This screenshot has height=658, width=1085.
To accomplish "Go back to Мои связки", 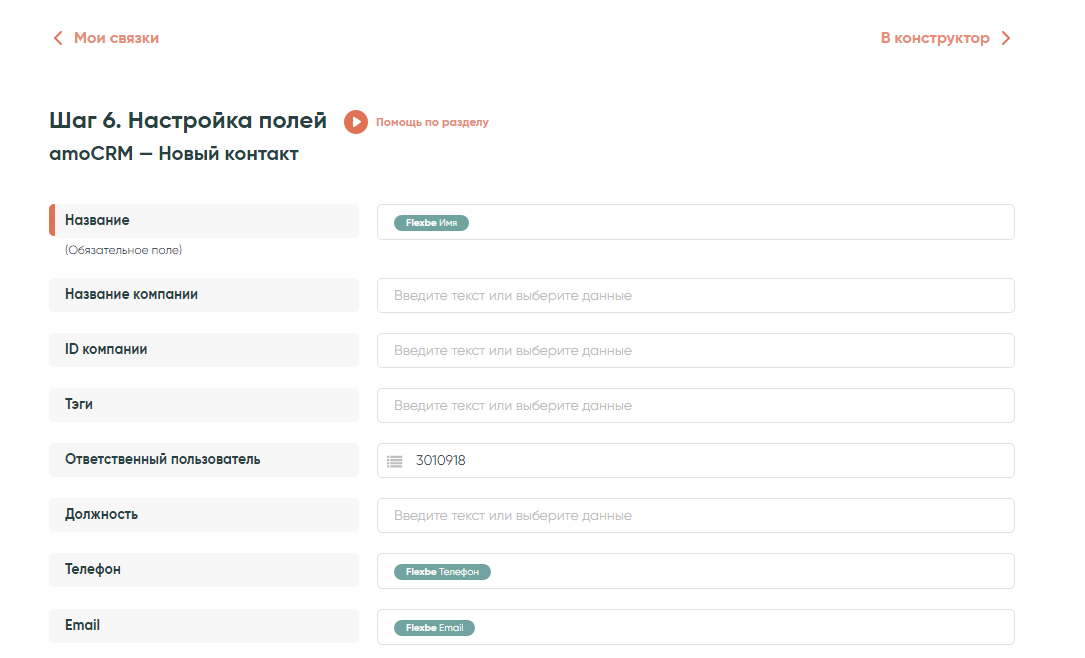I will click(116, 38).
